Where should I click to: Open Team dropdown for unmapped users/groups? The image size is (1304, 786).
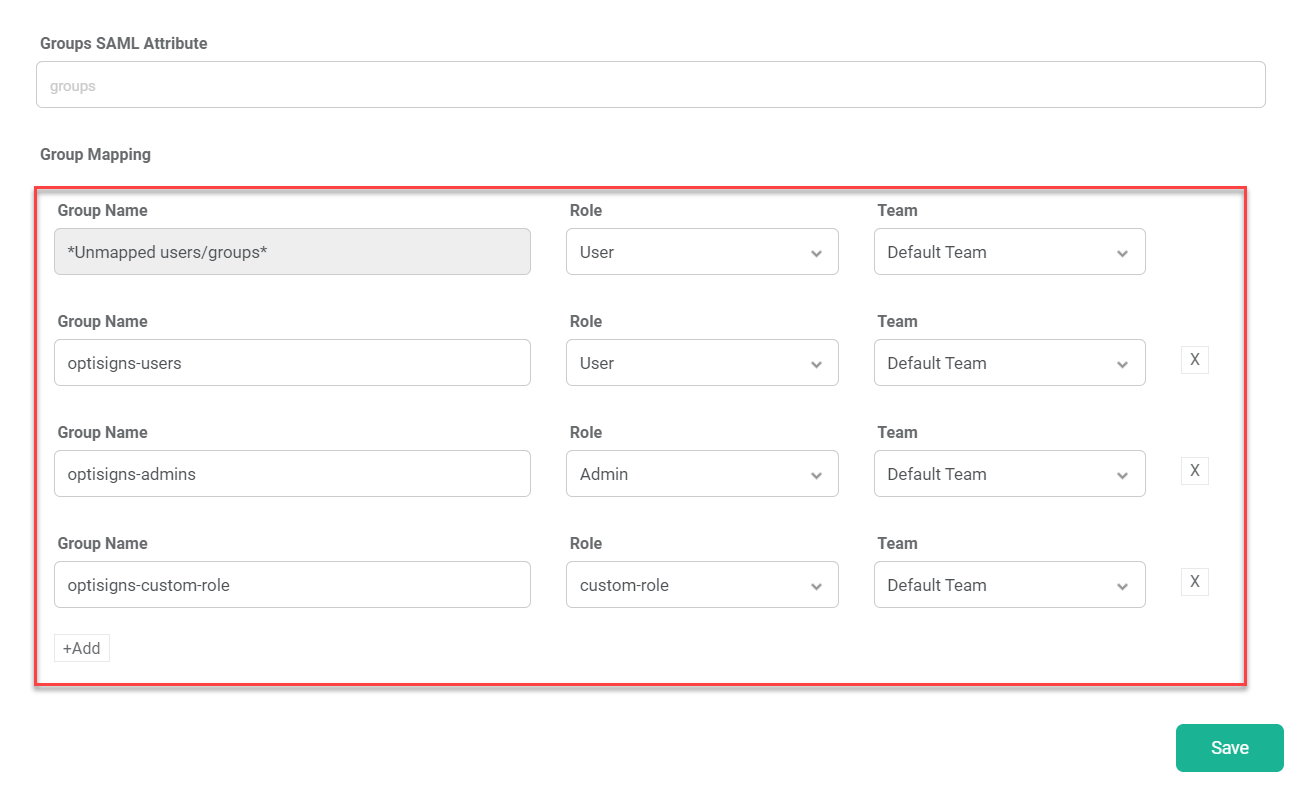pos(1009,252)
